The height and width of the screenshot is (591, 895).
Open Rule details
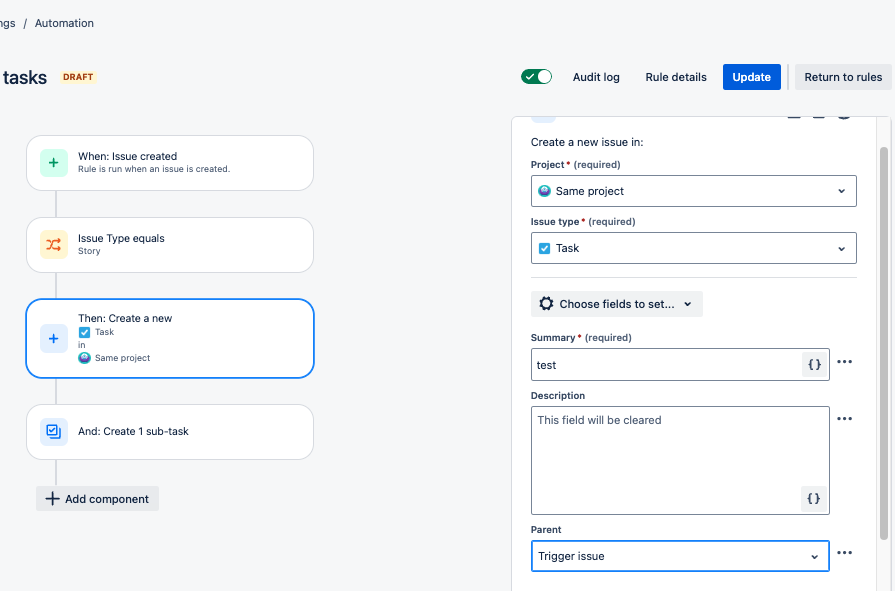[676, 77]
